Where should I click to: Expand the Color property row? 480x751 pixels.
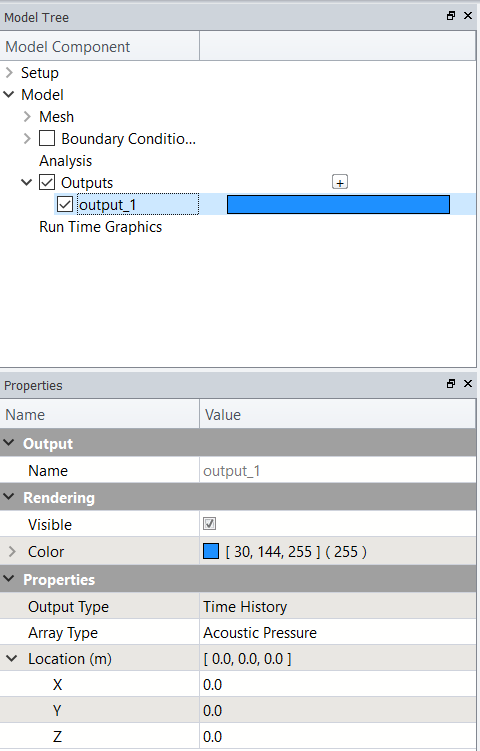pos(12,552)
